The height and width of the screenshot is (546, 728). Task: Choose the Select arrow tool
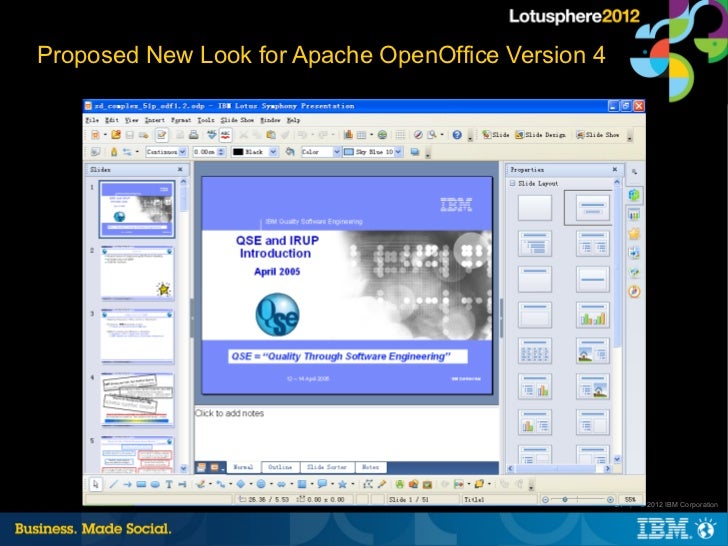96,484
